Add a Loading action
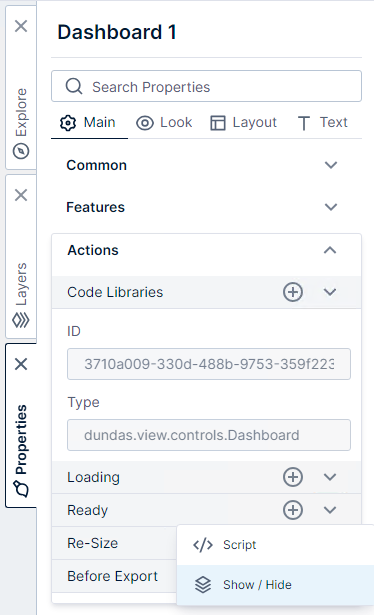Viewport: 374px width, 615px height. point(293,477)
